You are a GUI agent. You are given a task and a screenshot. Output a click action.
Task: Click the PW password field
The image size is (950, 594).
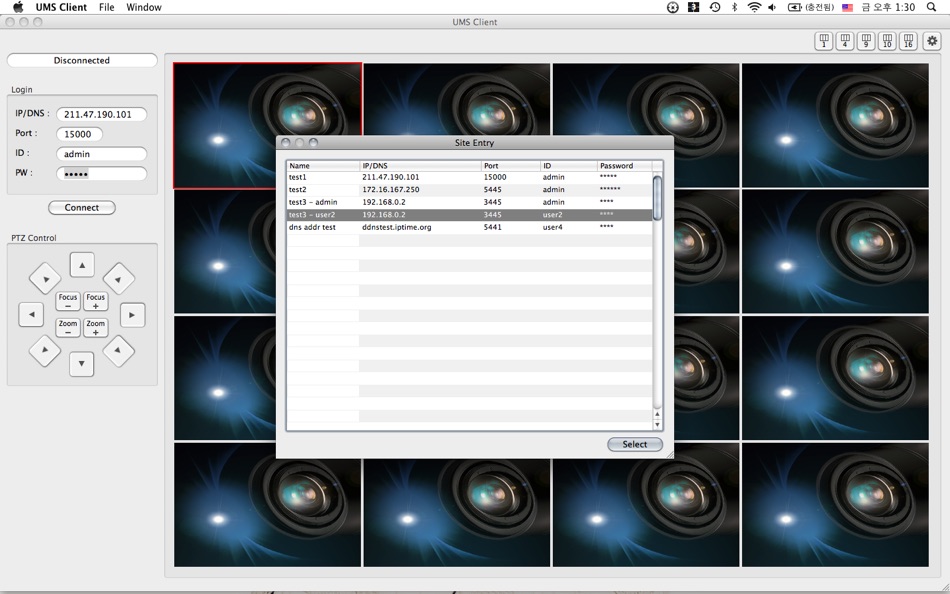[102, 174]
